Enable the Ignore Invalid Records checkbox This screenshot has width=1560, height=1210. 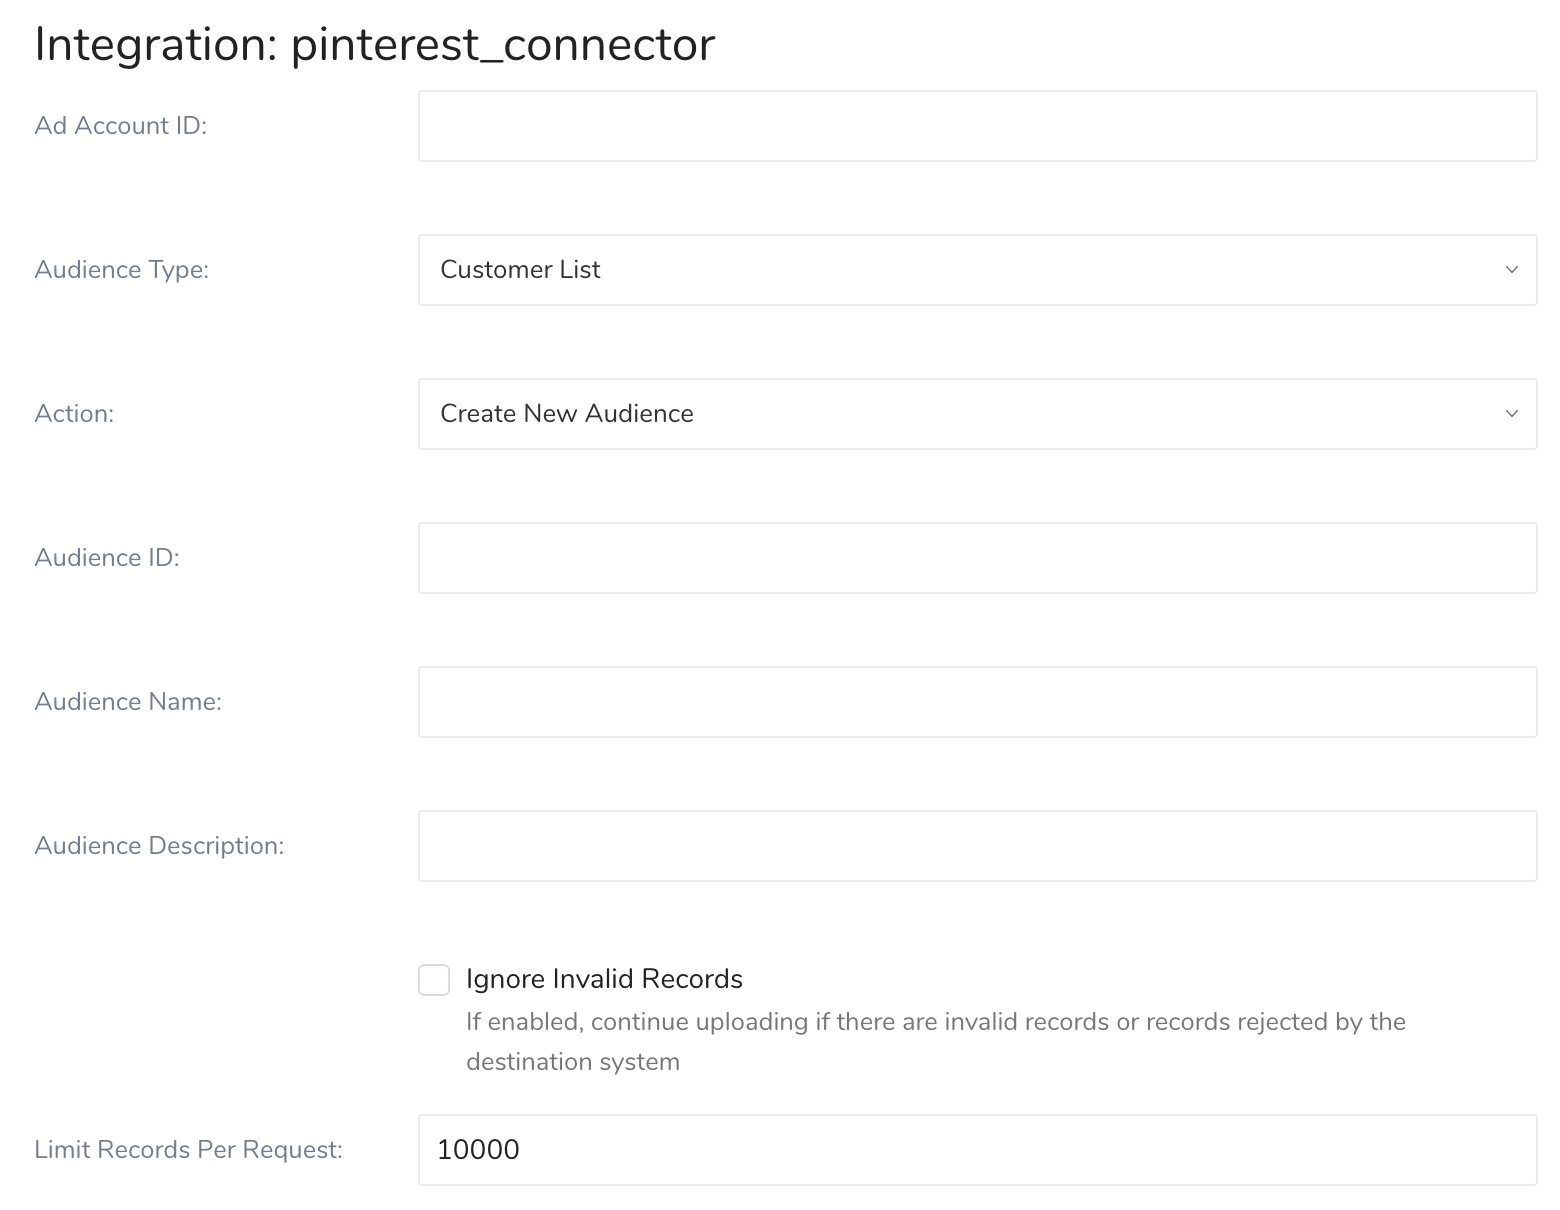tap(434, 980)
